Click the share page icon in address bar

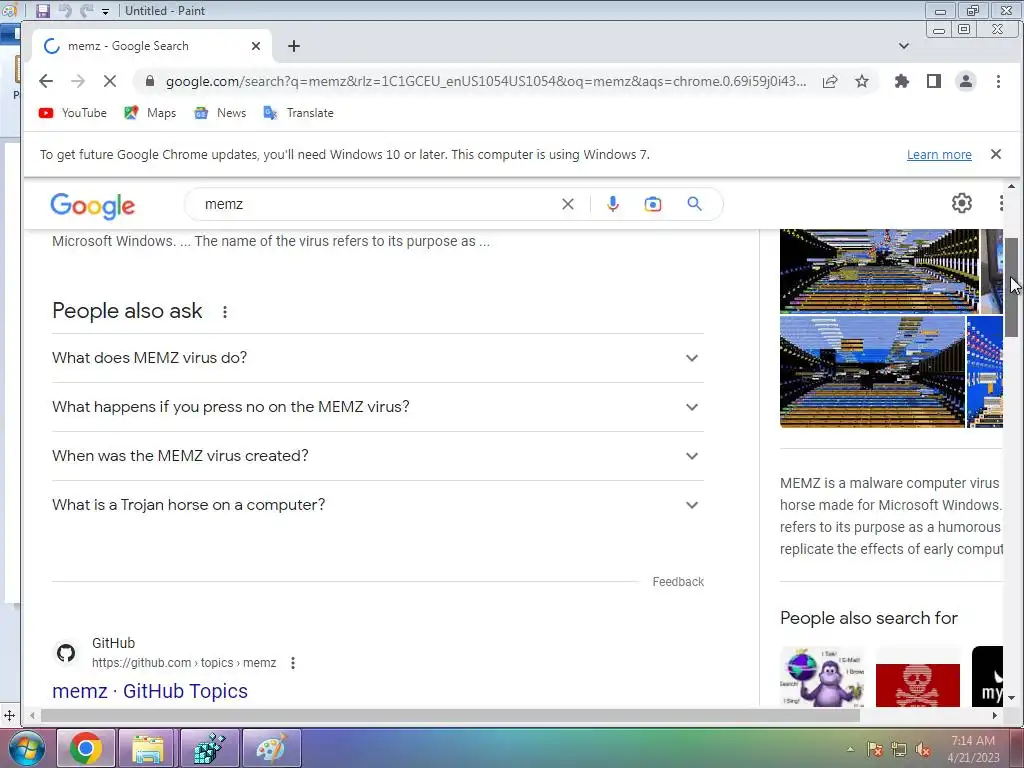[x=830, y=81]
